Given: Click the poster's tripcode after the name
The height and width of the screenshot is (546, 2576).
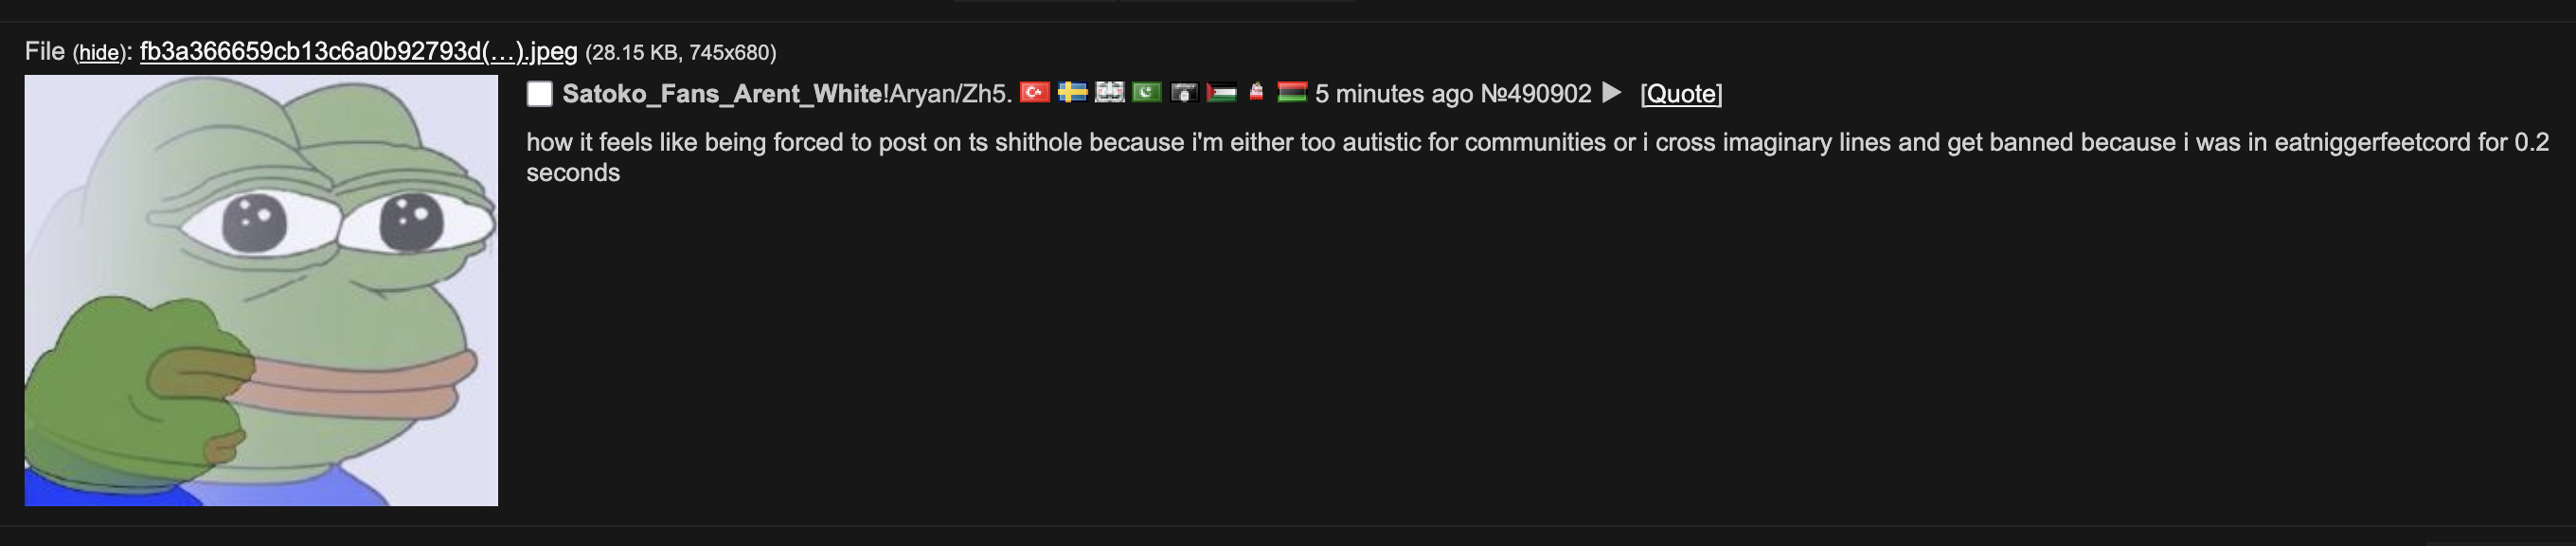Looking at the screenshot, I should pos(947,94).
